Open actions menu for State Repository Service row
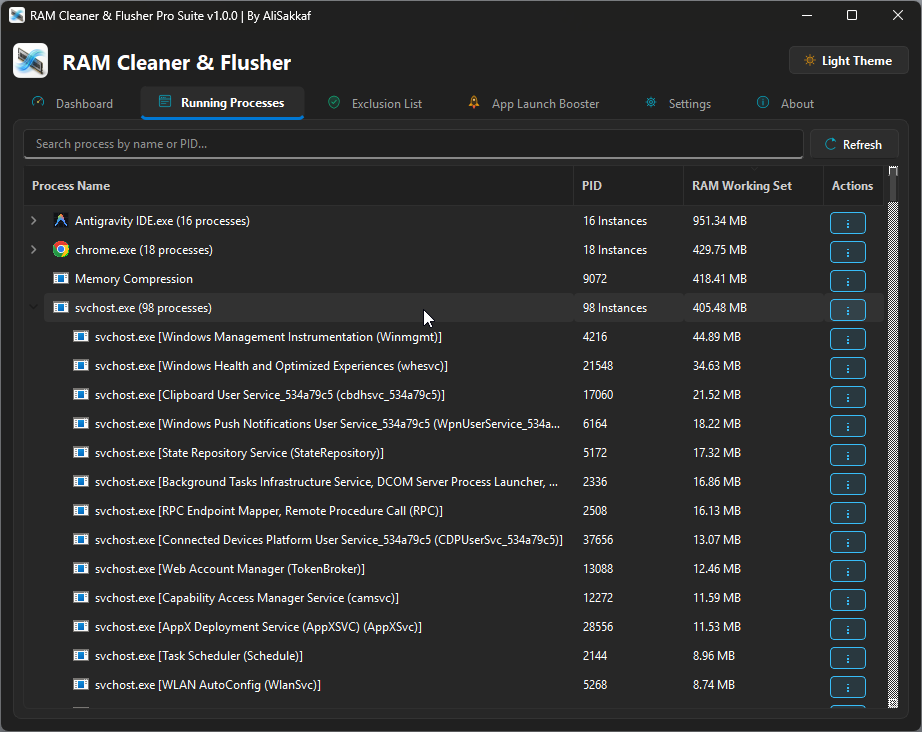922x732 pixels. (x=847, y=455)
